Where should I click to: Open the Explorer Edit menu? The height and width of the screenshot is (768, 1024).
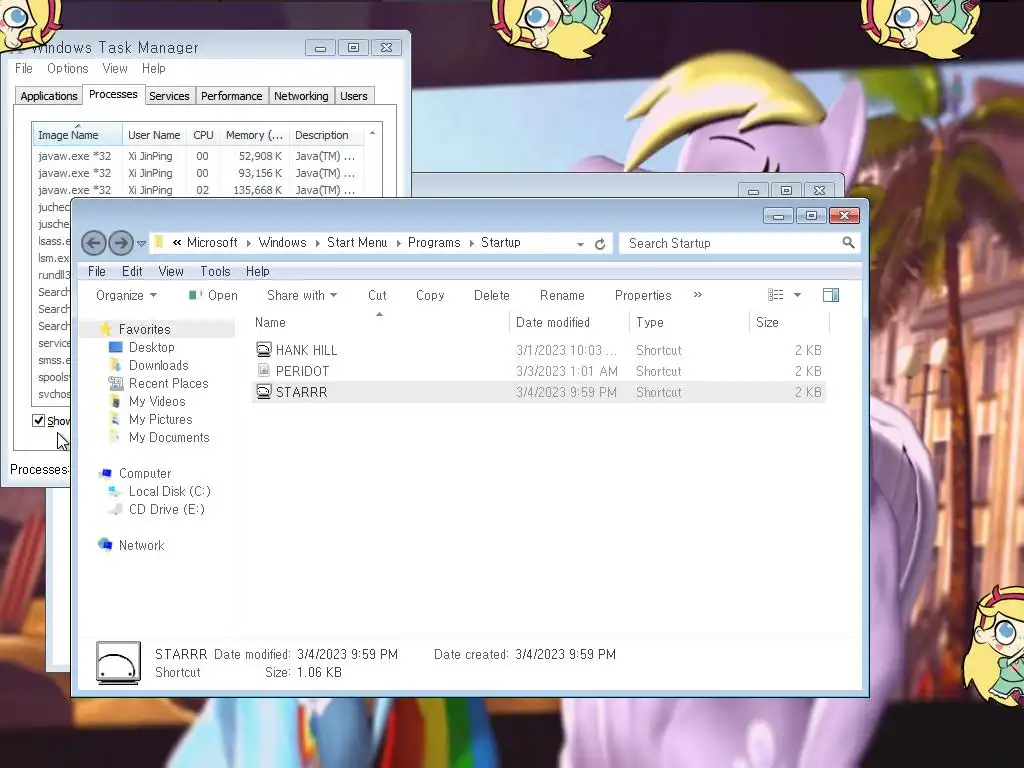coord(132,271)
